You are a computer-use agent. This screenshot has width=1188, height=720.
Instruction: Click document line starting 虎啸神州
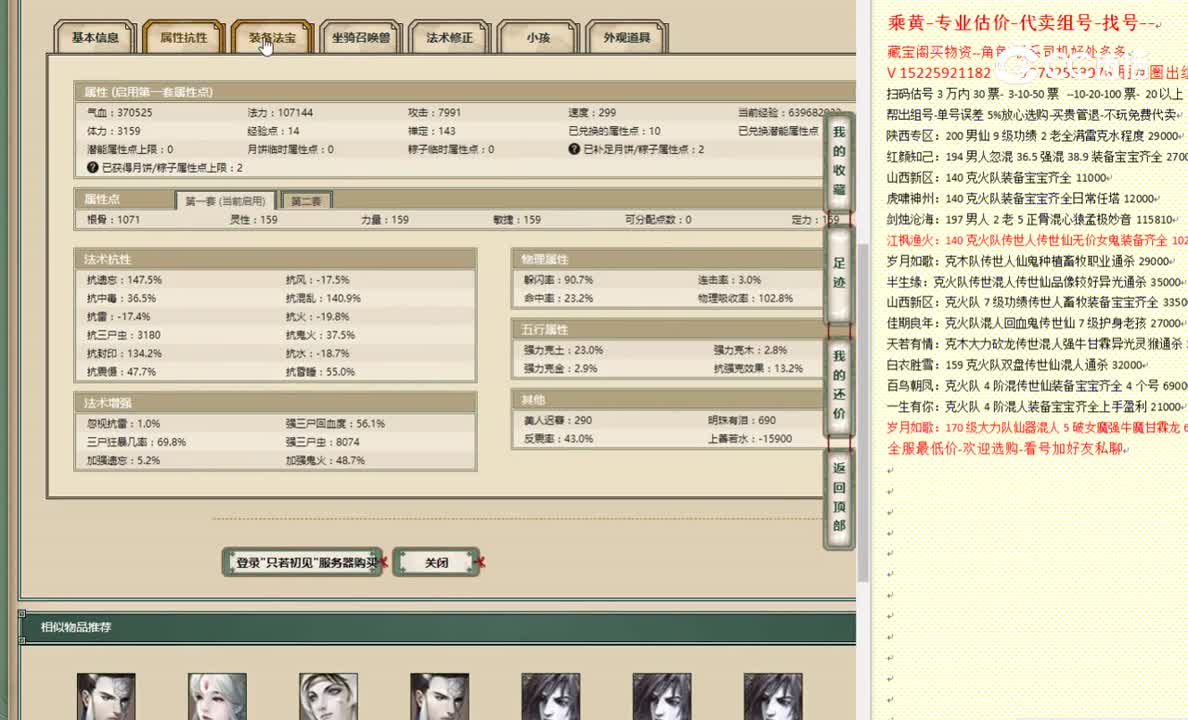click(x=1023, y=199)
